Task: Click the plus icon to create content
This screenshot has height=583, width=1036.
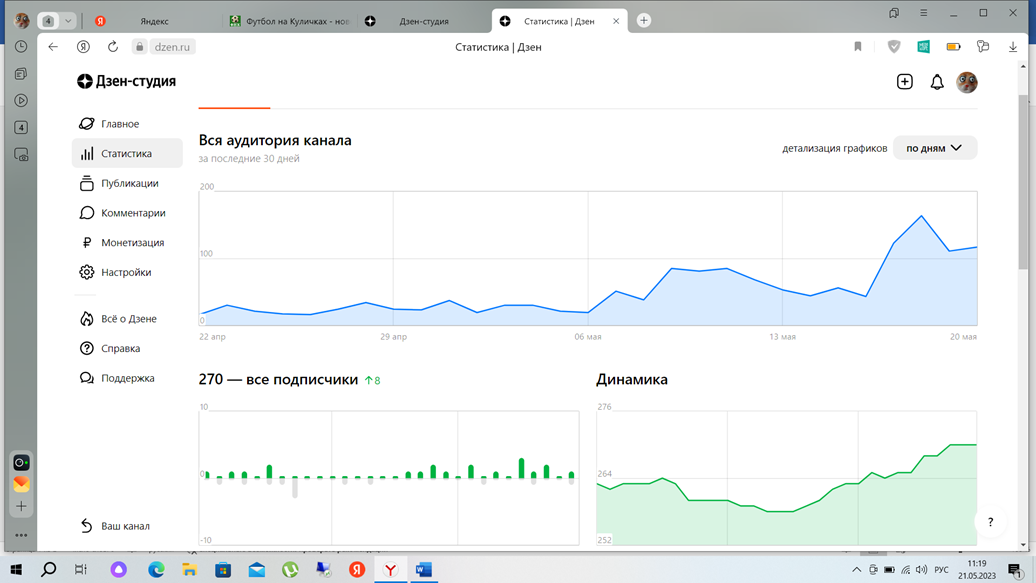Action: (905, 82)
